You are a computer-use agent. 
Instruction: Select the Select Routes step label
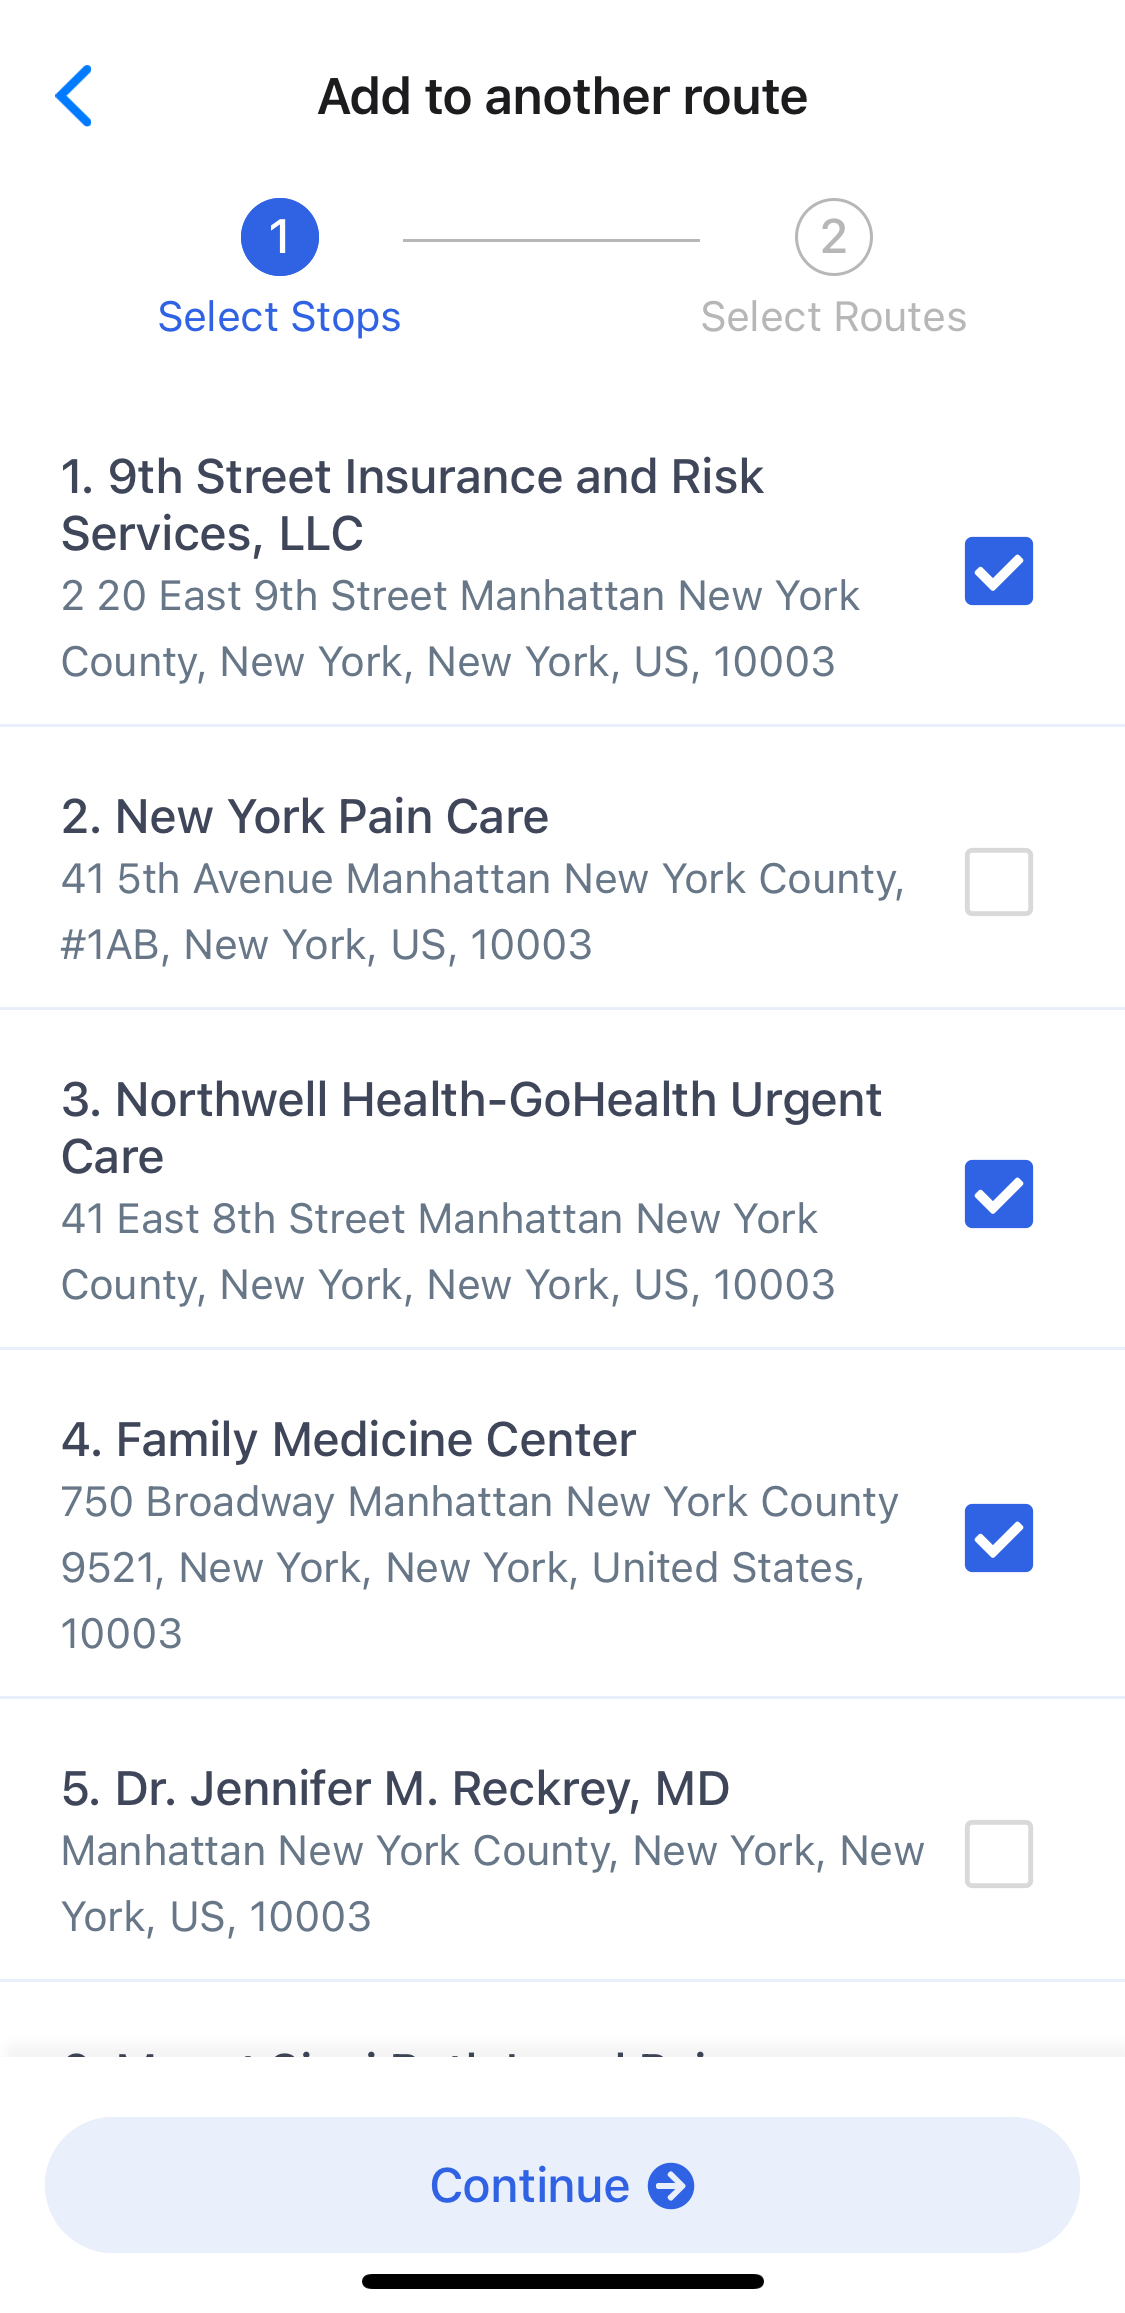coord(834,317)
